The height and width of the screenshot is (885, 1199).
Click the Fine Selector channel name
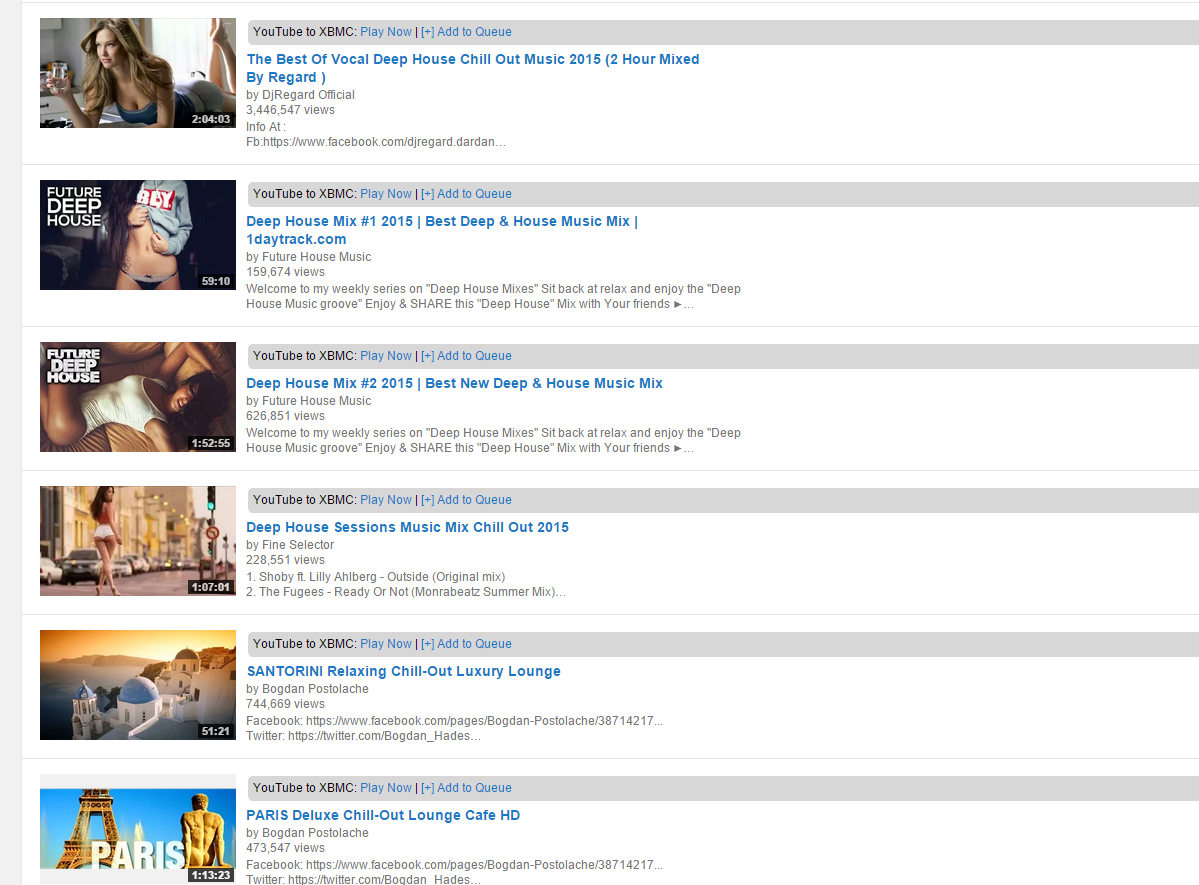click(x=297, y=545)
